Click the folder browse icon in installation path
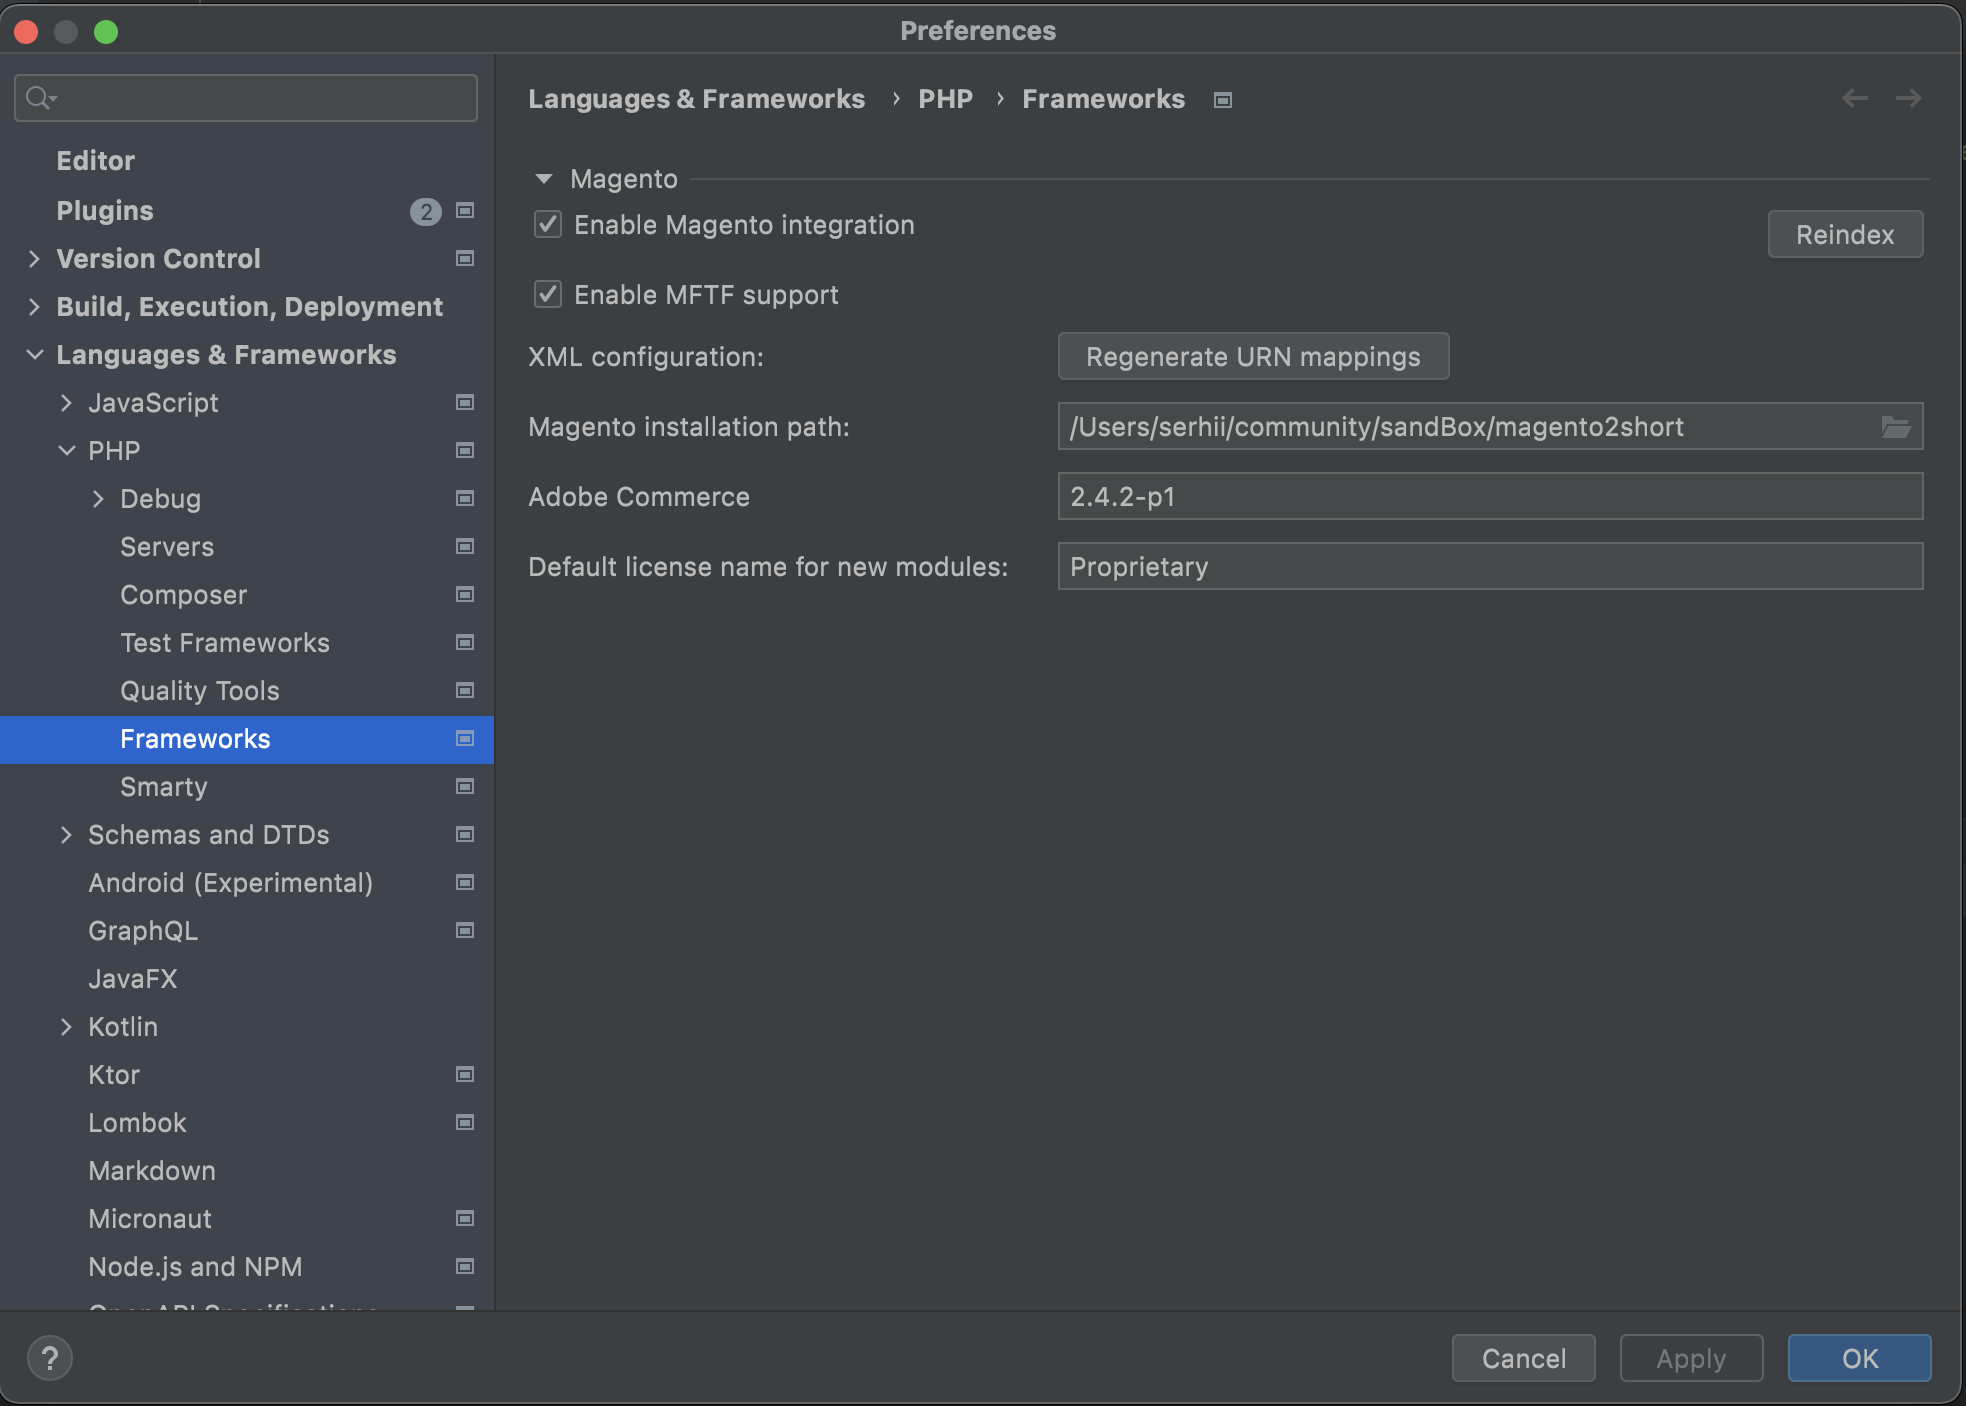 click(x=1895, y=427)
